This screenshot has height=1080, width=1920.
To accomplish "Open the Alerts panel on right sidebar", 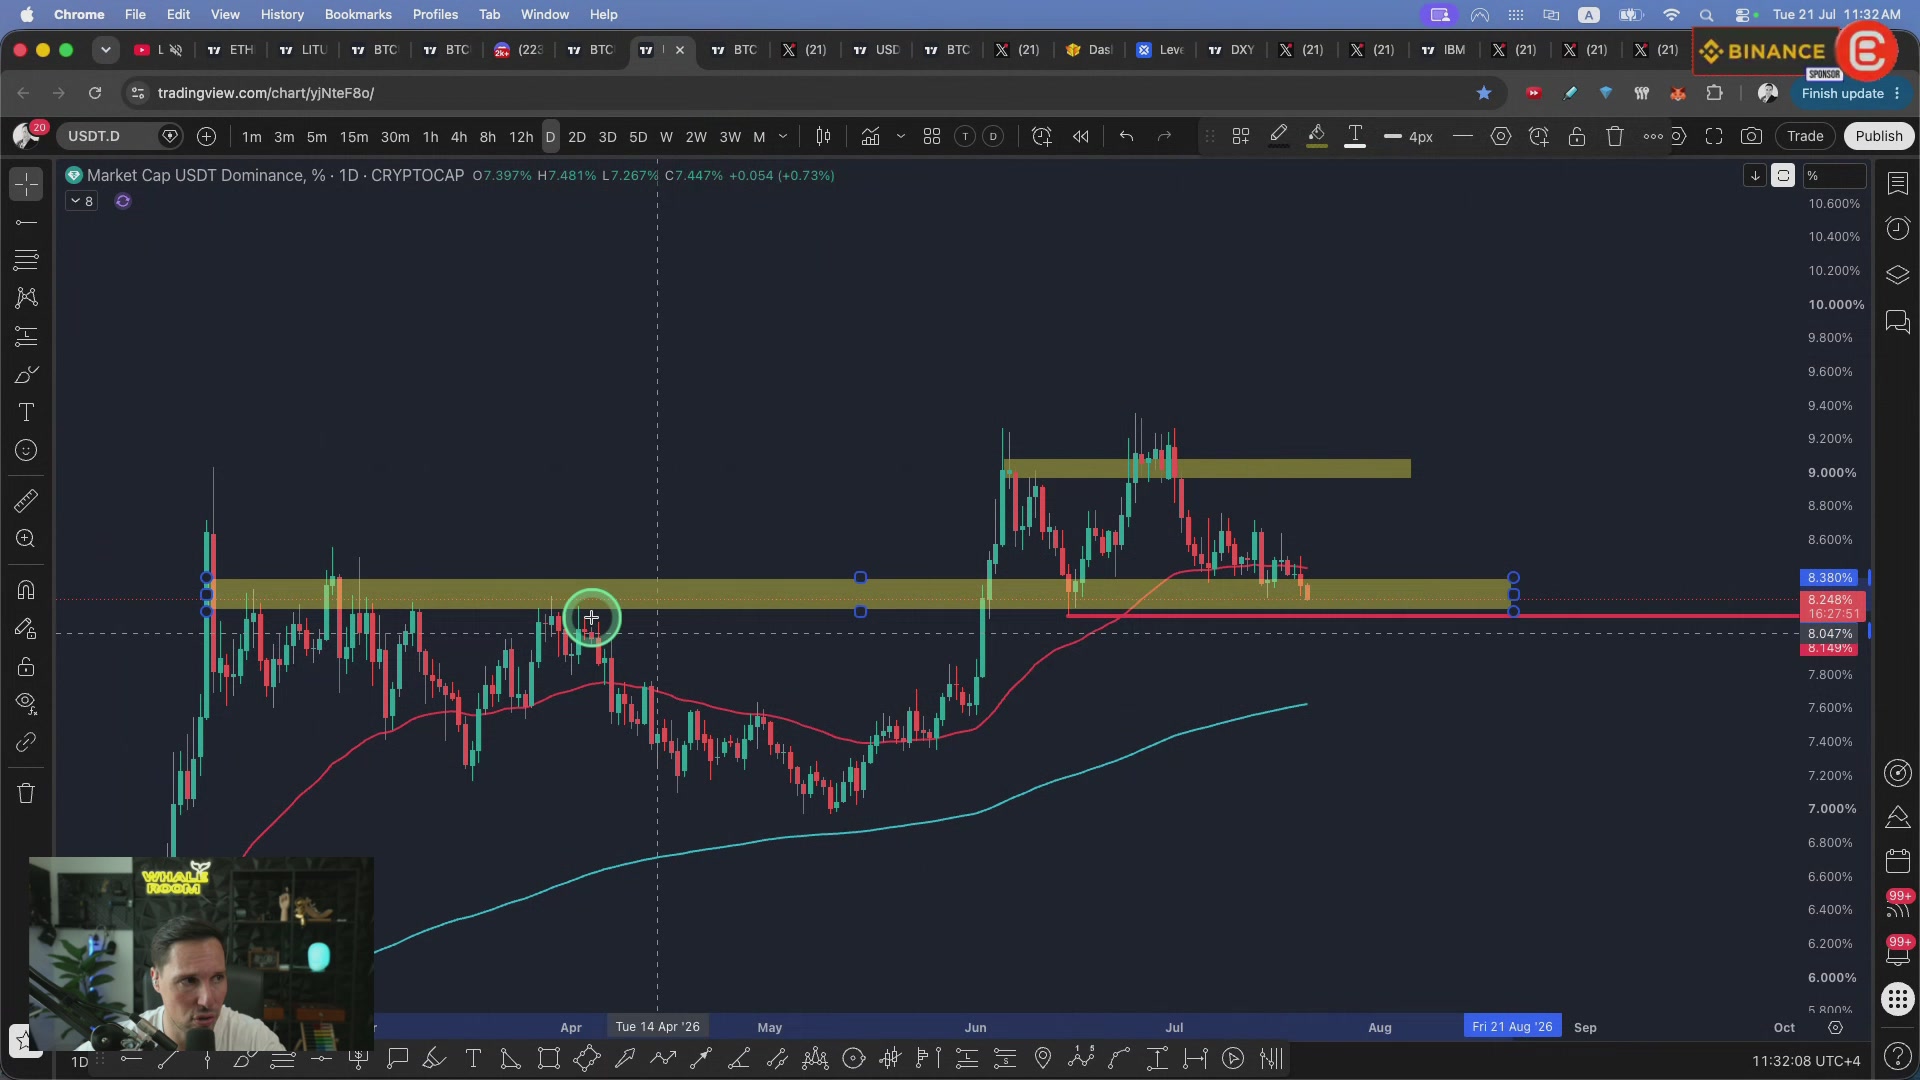I will click(x=1897, y=229).
